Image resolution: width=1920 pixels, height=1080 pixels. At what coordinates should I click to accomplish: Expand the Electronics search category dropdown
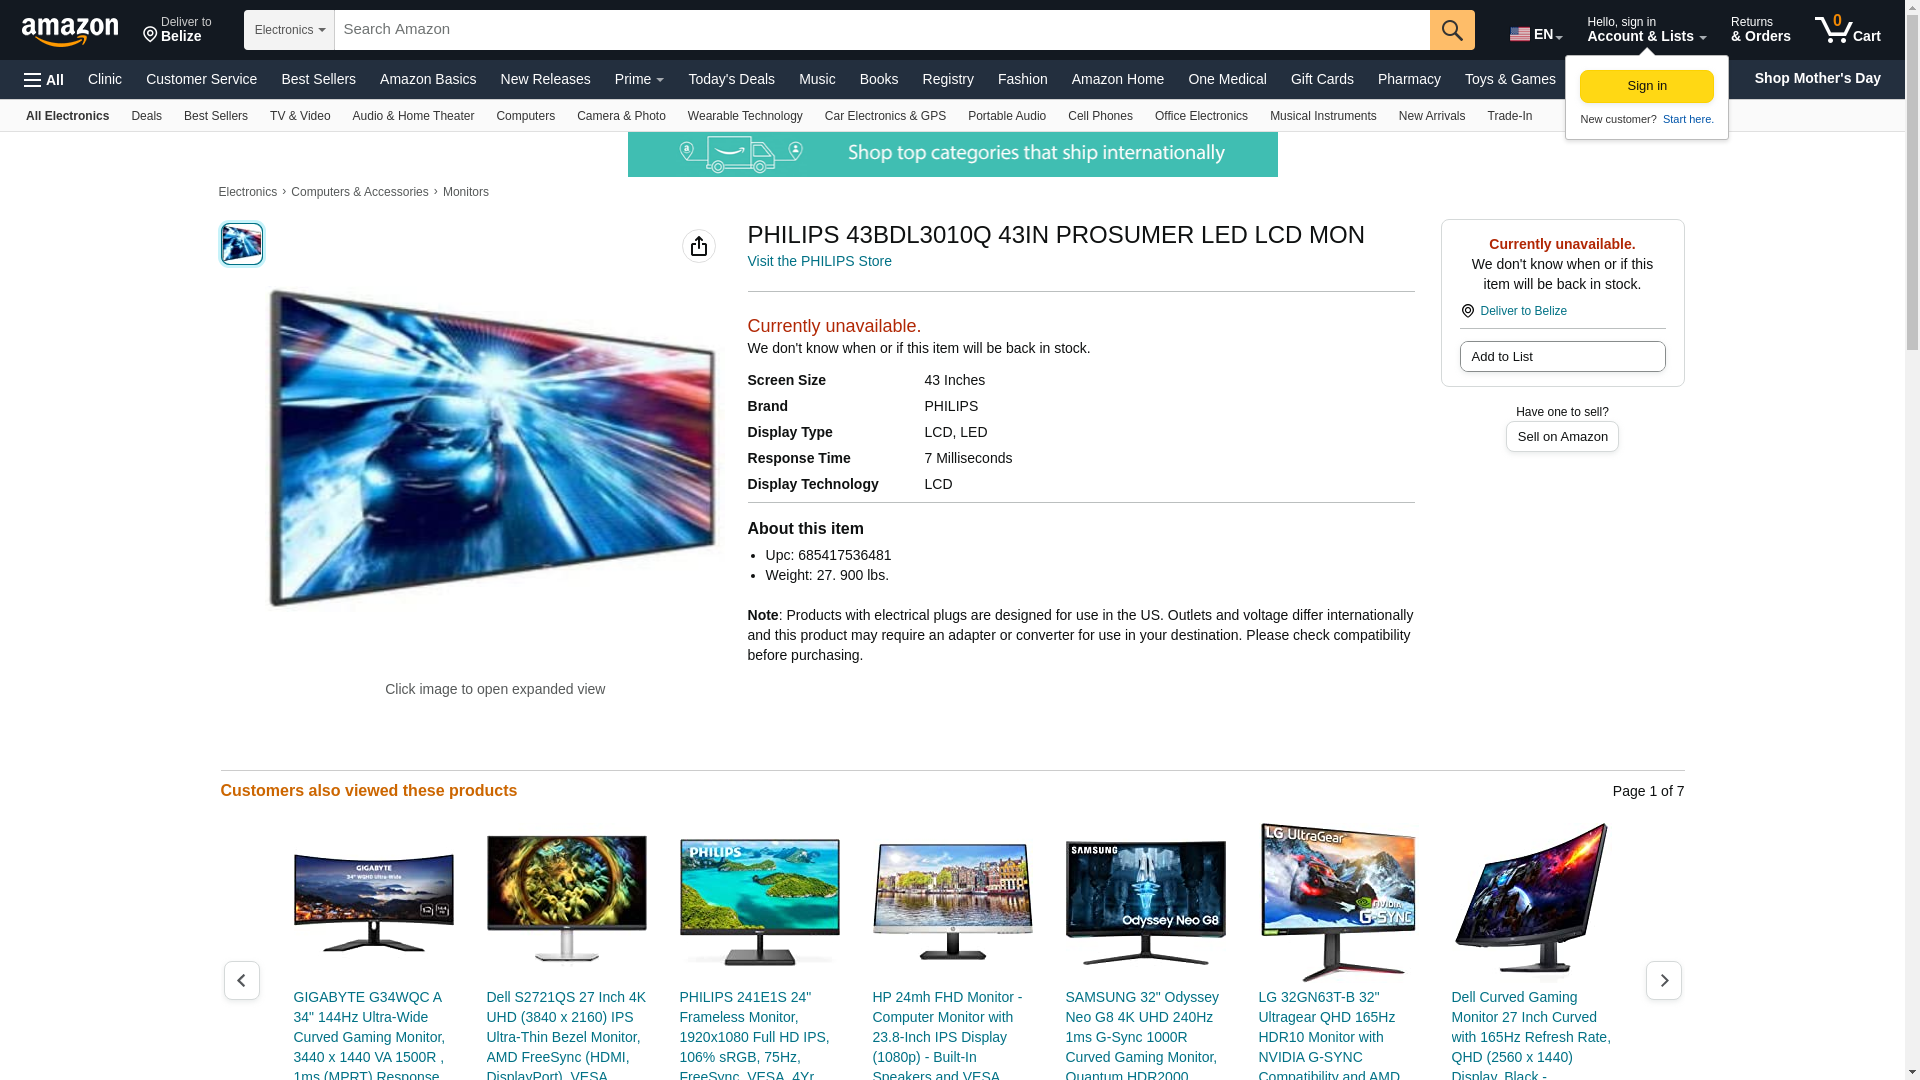tap(289, 30)
